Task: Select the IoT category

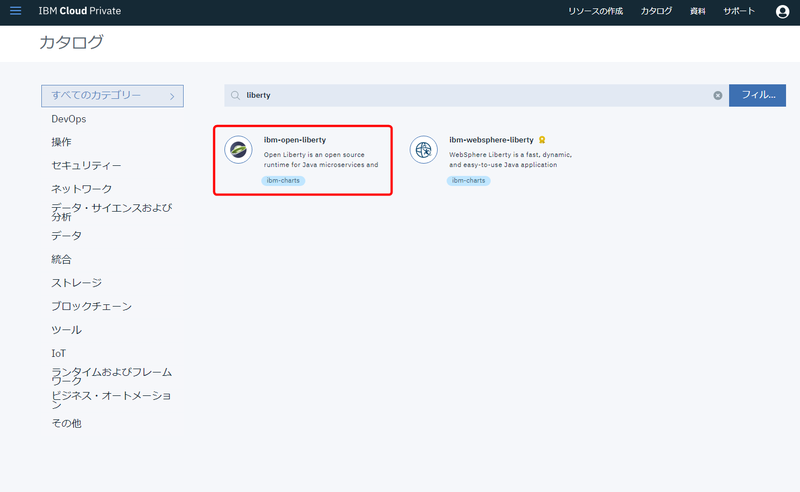Action: pyautogui.click(x=58, y=353)
